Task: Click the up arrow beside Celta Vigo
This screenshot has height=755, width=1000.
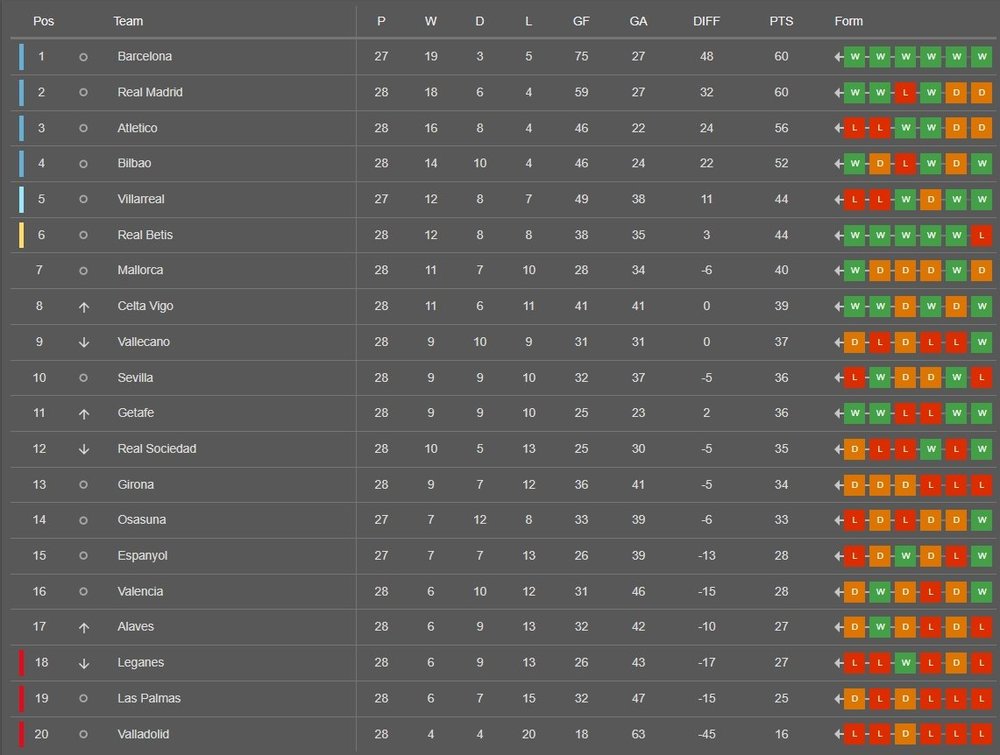Action: tap(84, 307)
